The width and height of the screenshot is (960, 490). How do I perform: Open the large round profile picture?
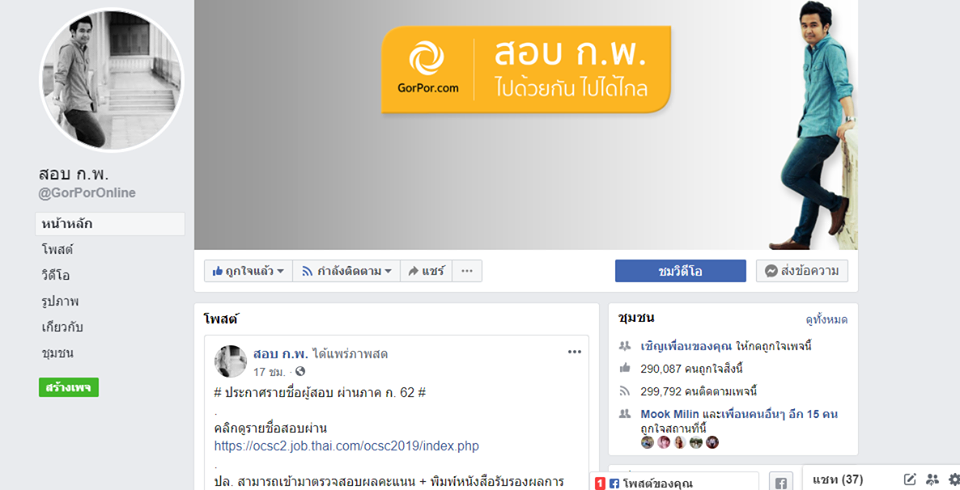(x=111, y=80)
